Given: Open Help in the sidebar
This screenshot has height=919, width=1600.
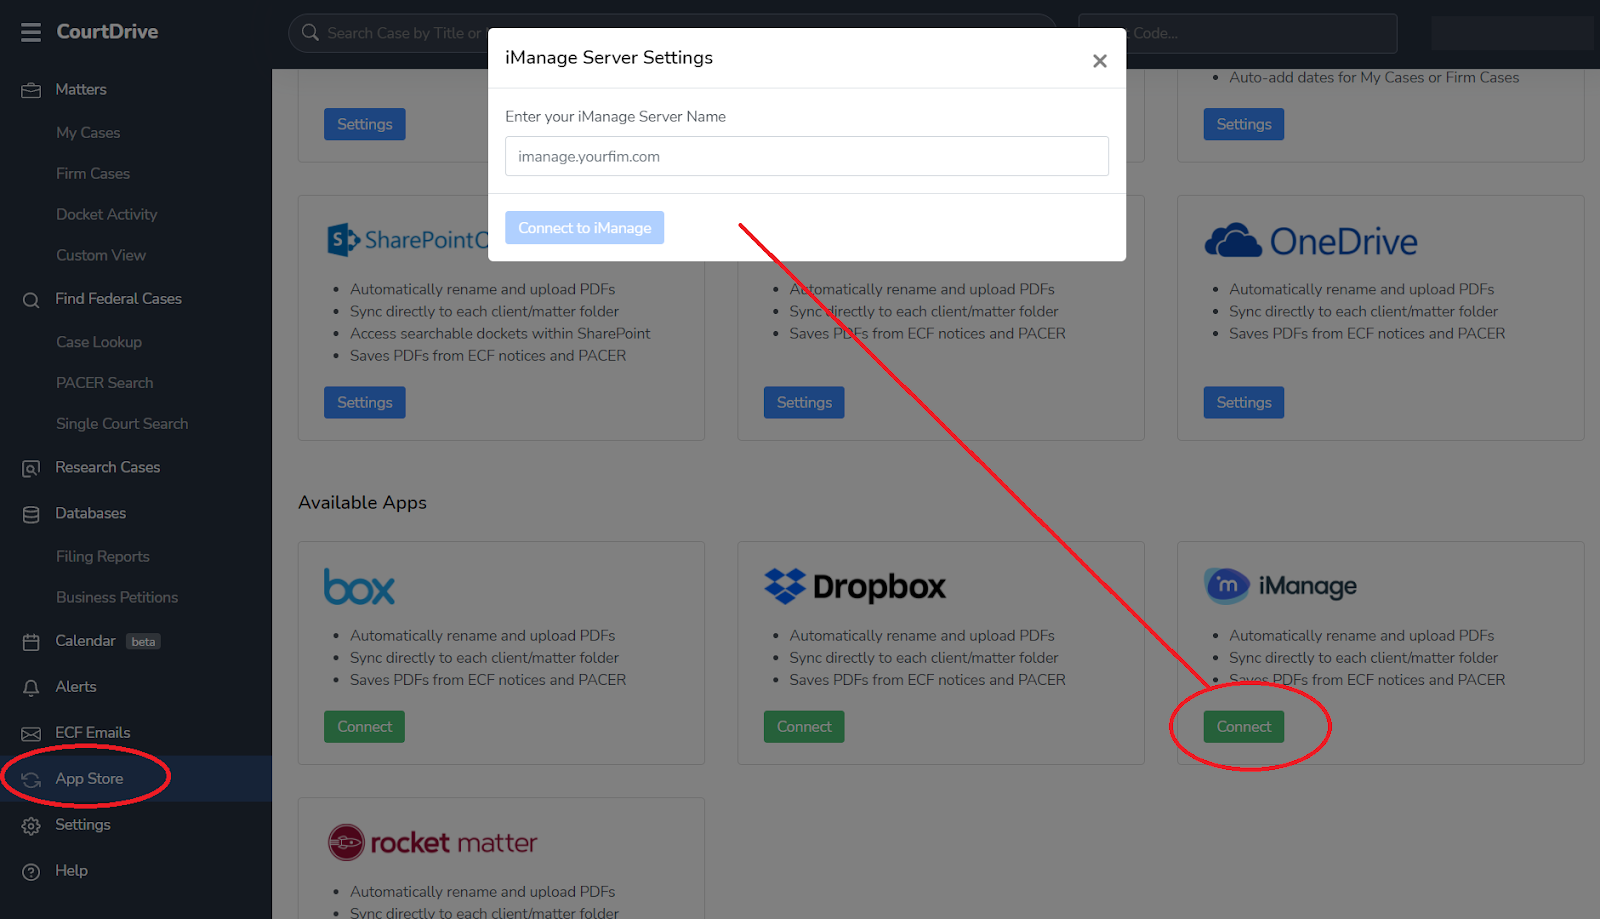Looking at the screenshot, I should pyautogui.click(x=72, y=871).
